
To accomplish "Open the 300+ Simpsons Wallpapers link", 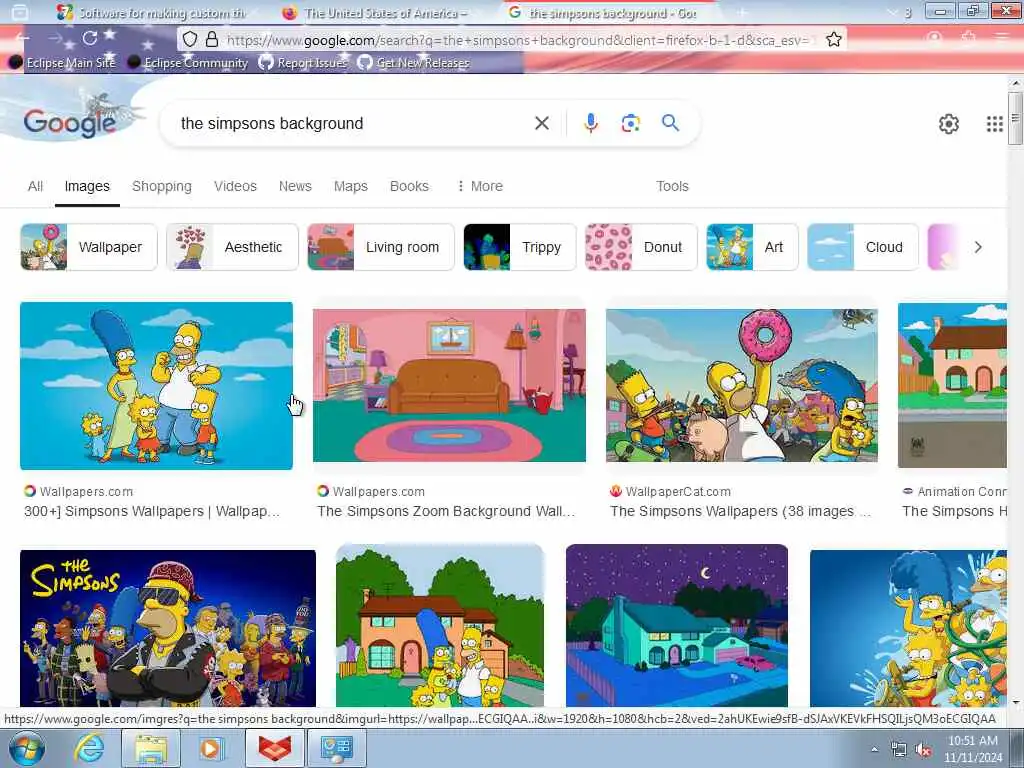I will click(x=152, y=511).
